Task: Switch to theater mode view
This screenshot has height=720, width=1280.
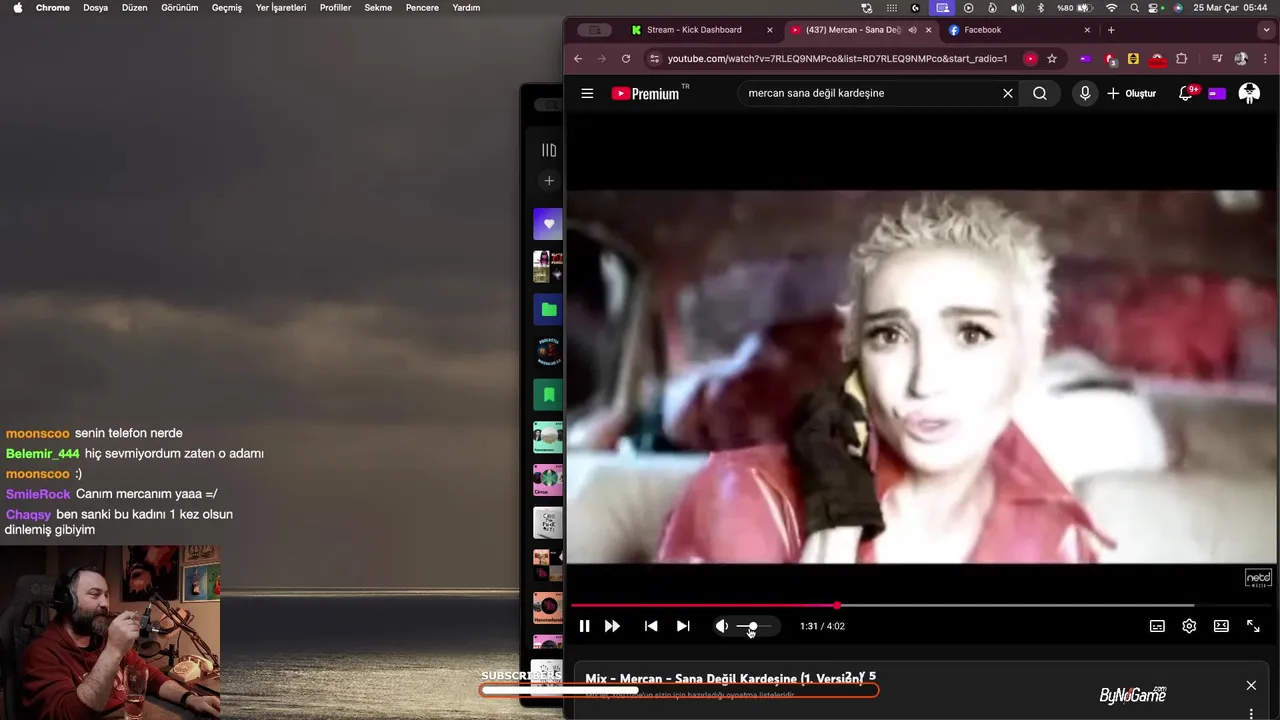Action: 1221,626
